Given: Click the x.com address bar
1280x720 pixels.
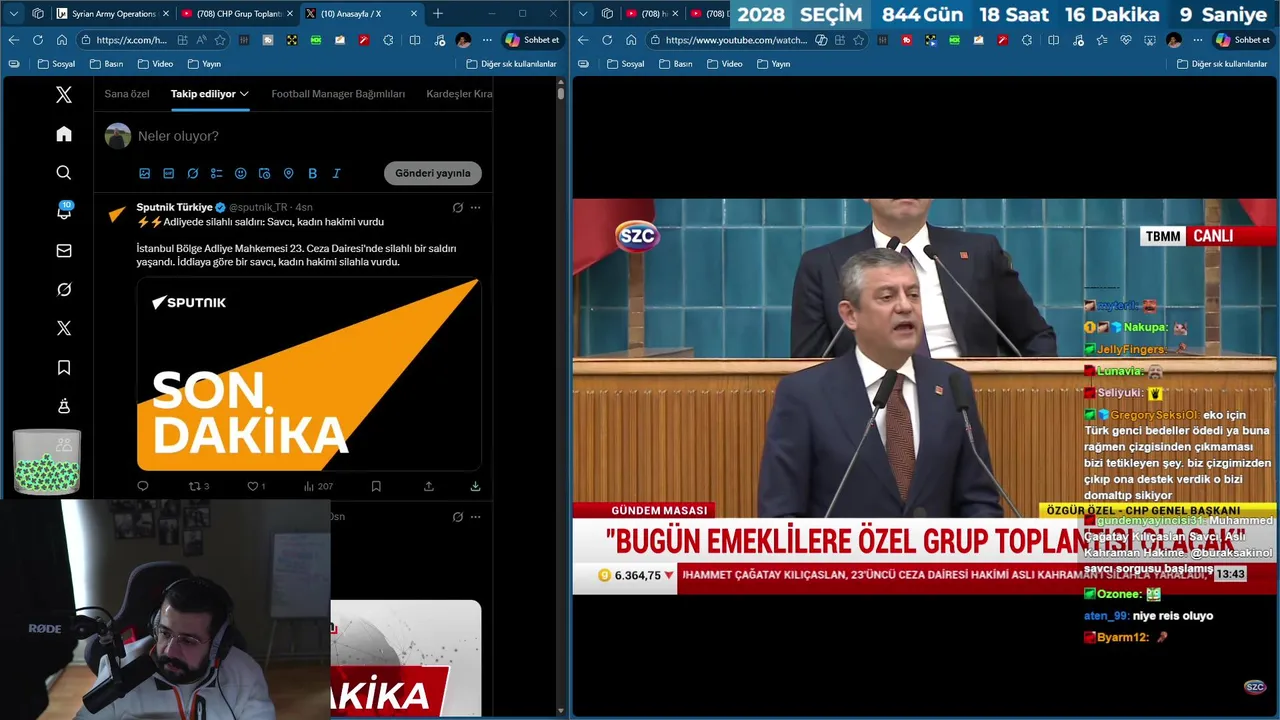Looking at the screenshot, I should coord(153,40).
